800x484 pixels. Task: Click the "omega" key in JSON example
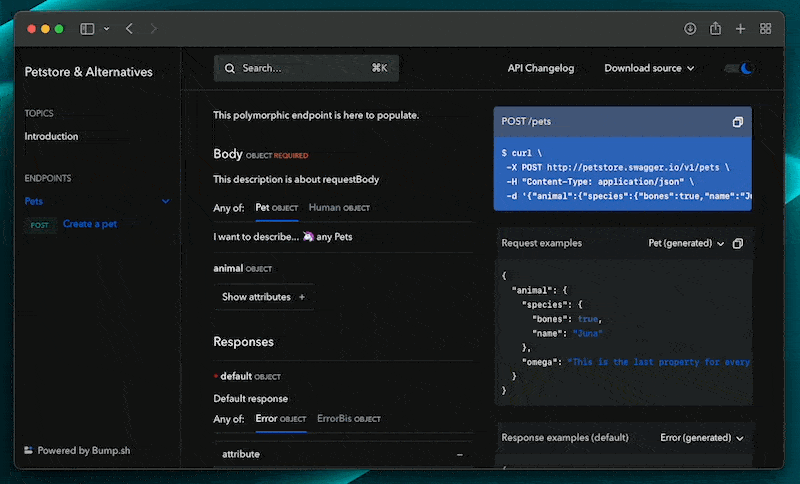pyautogui.click(x=541, y=362)
